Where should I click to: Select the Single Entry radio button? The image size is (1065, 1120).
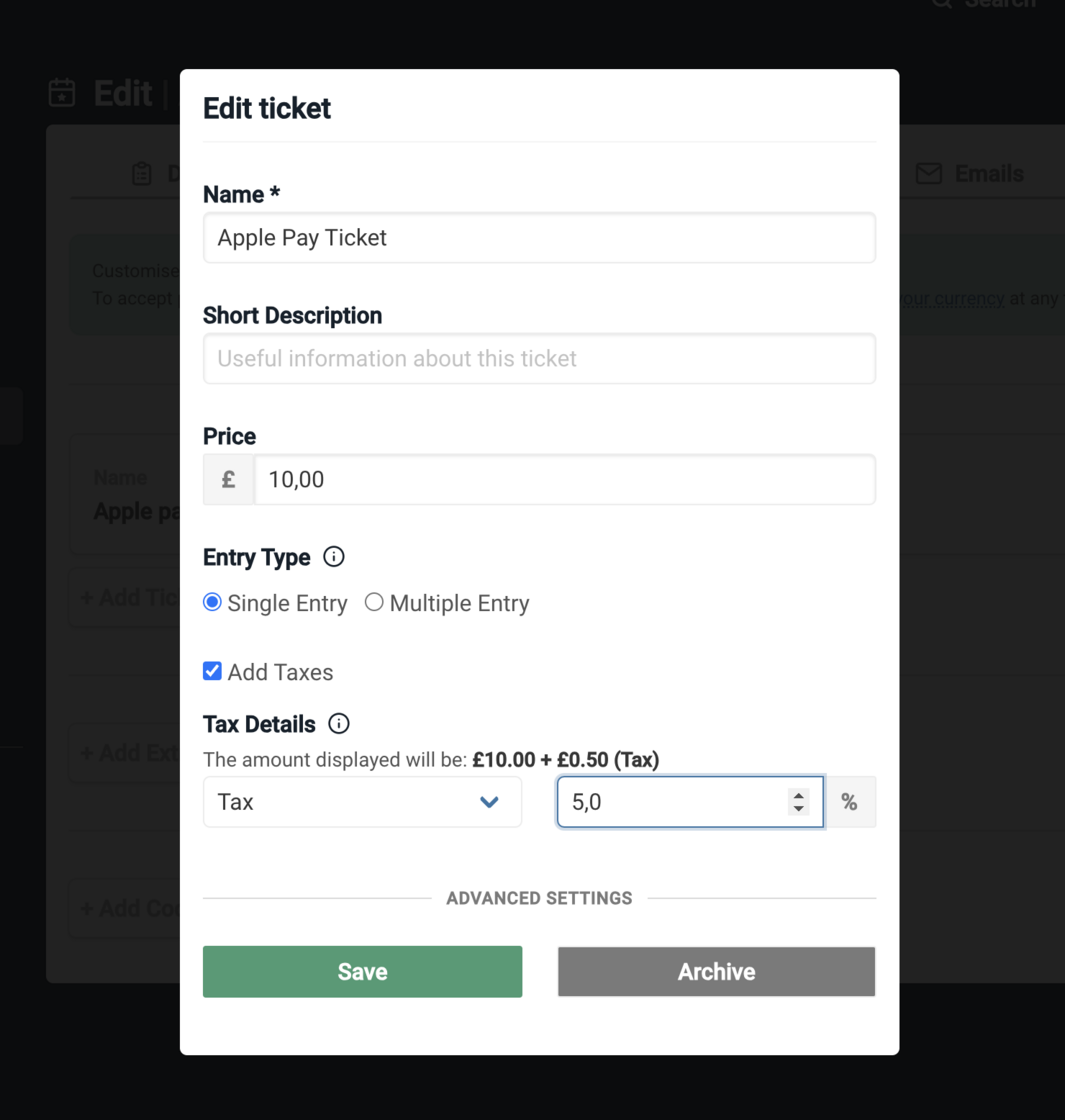pos(212,603)
